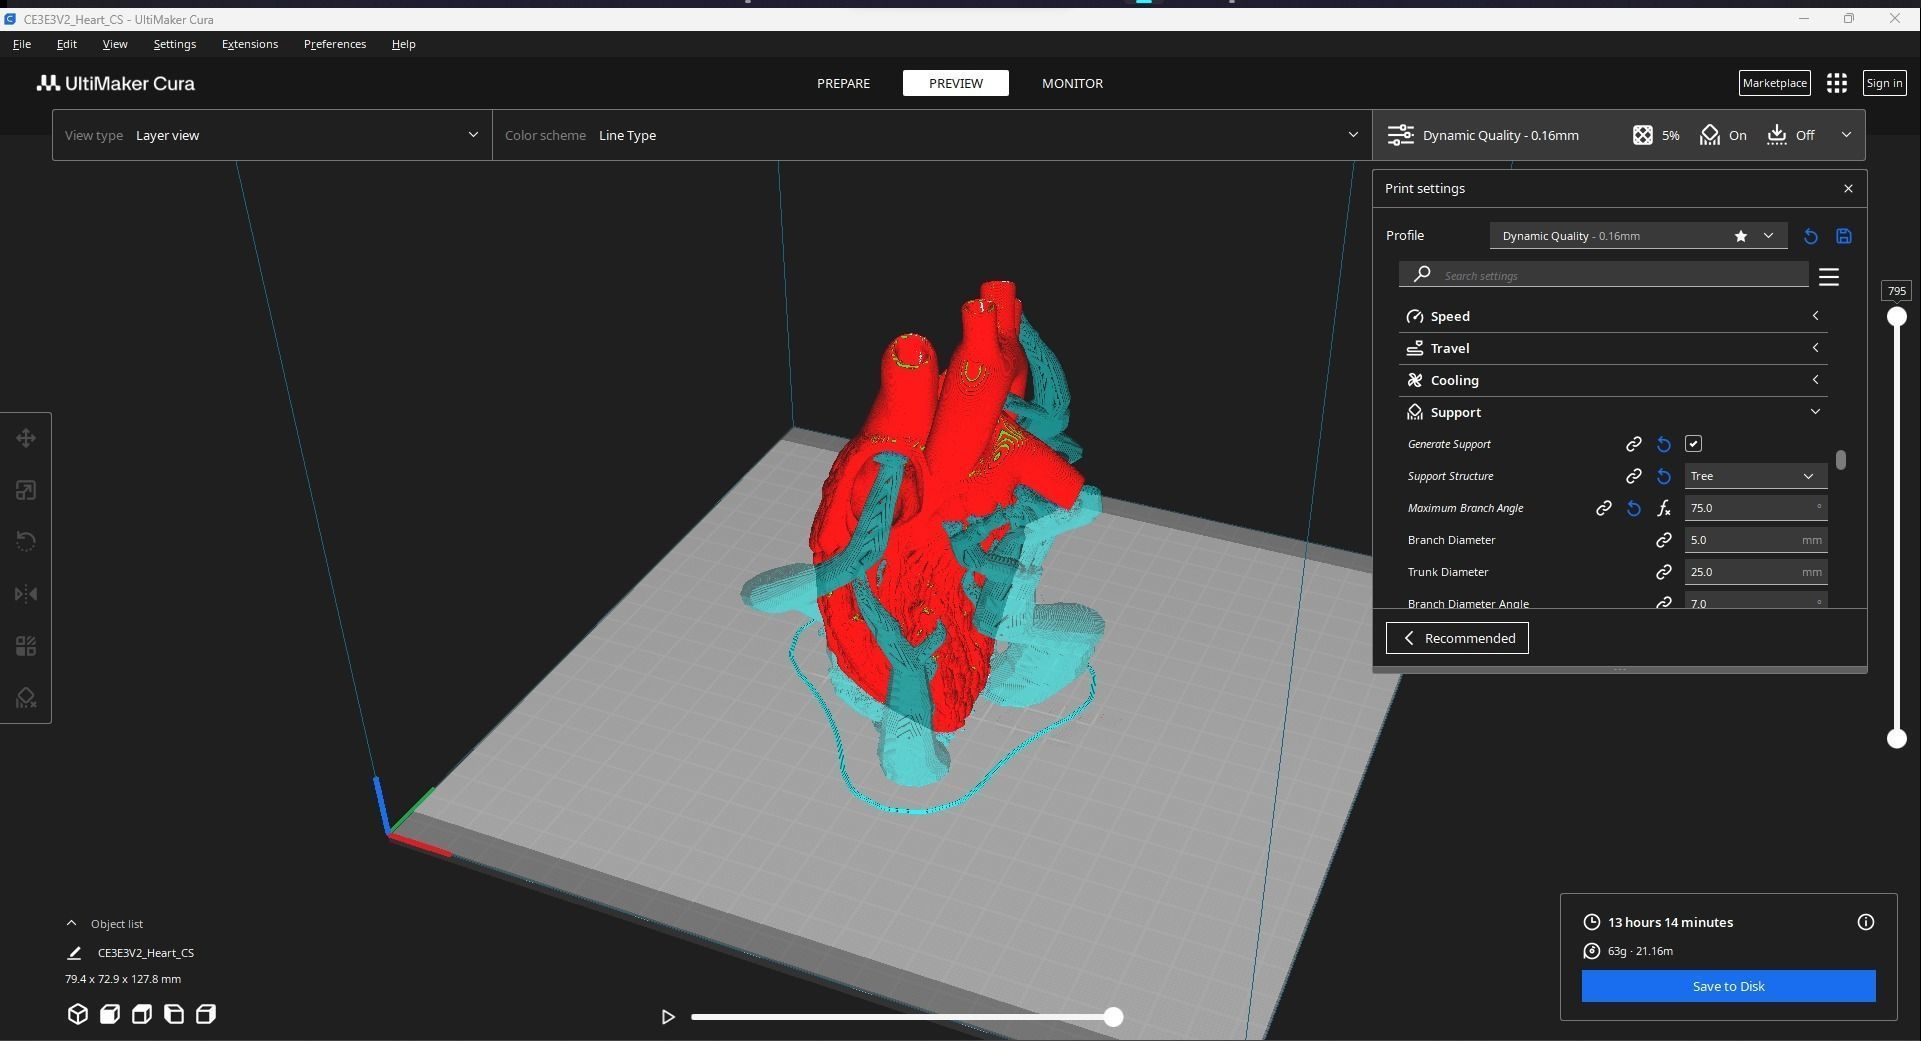
Task: Collapse the Support settings category
Action: pos(1613,412)
